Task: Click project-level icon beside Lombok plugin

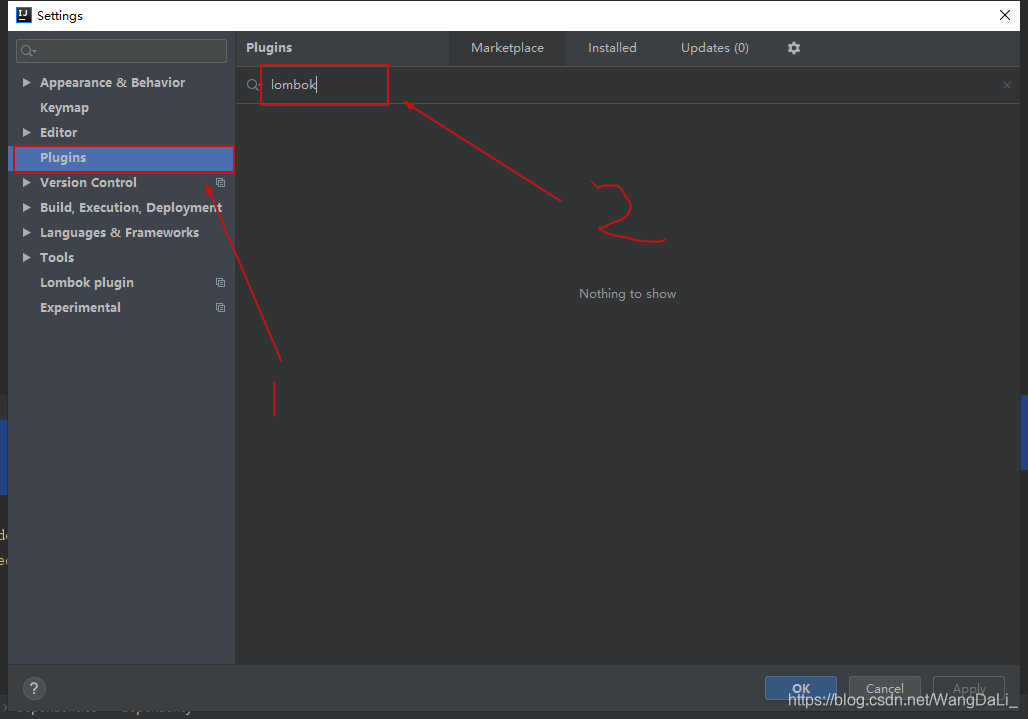Action: (x=220, y=282)
